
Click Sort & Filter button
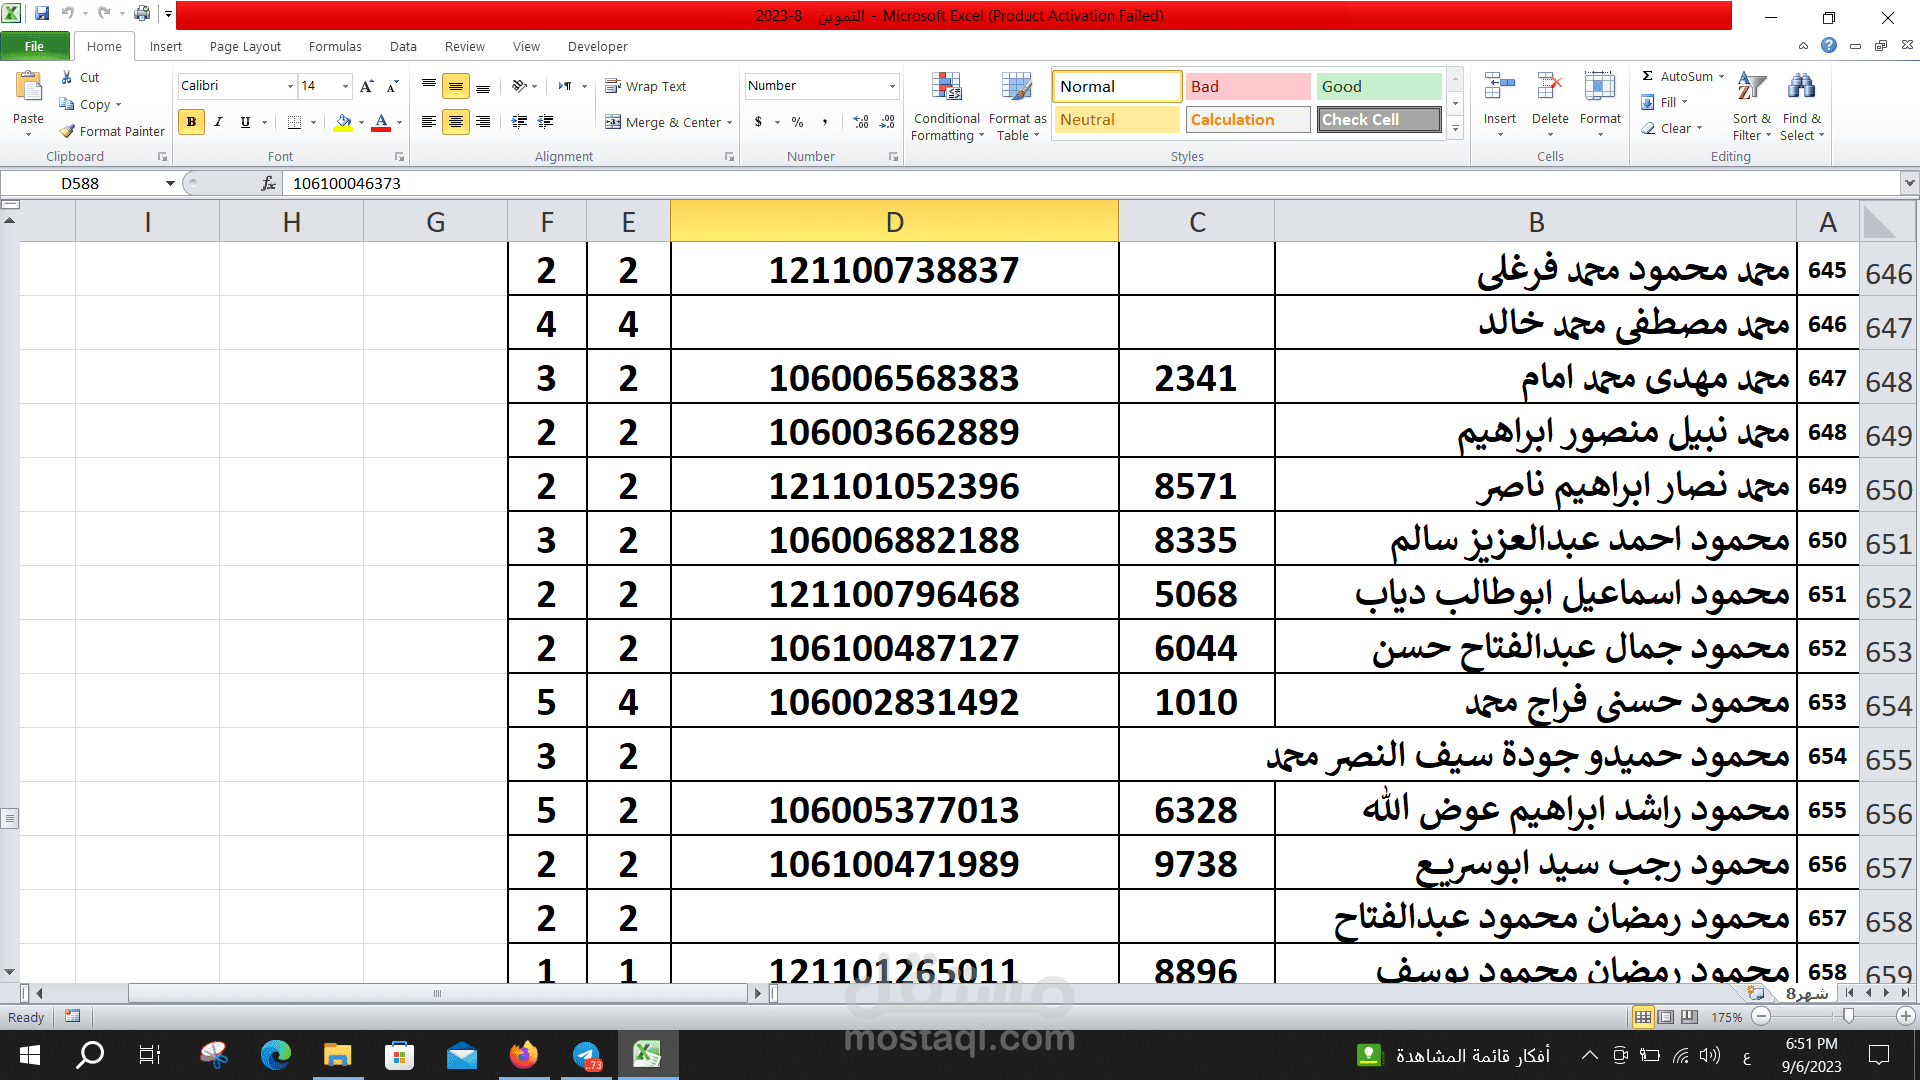tap(1751, 107)
